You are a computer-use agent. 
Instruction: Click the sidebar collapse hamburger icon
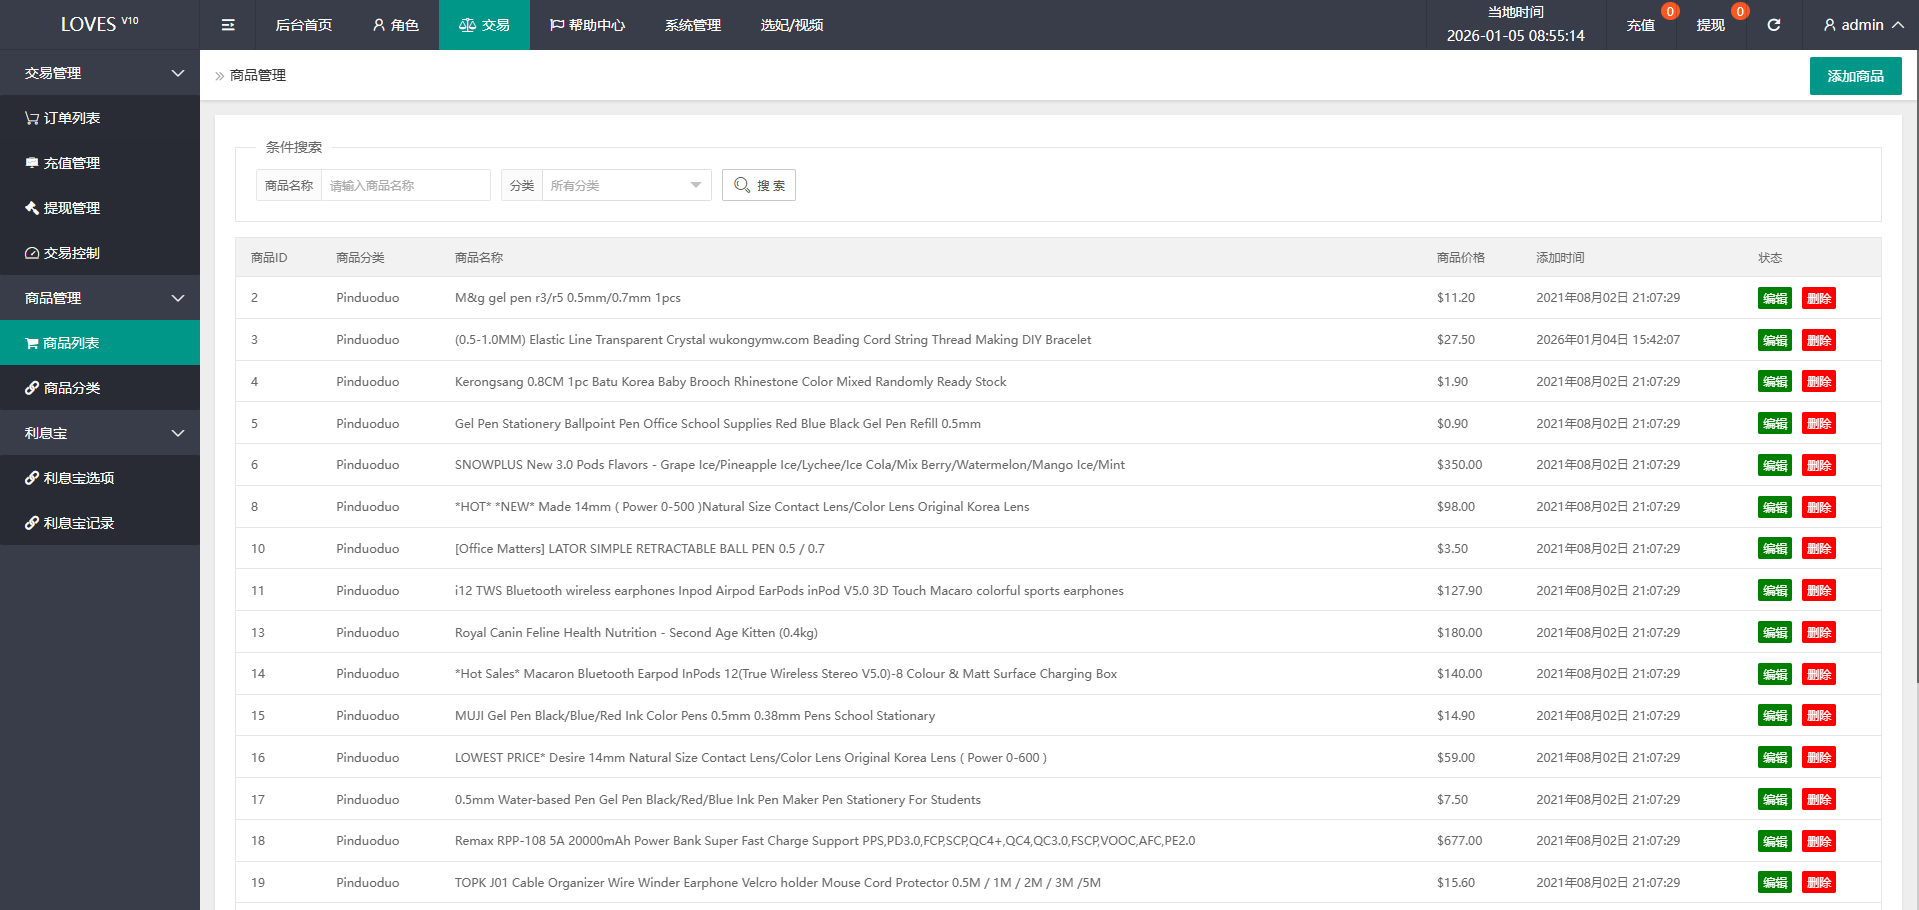coord(228,25)
